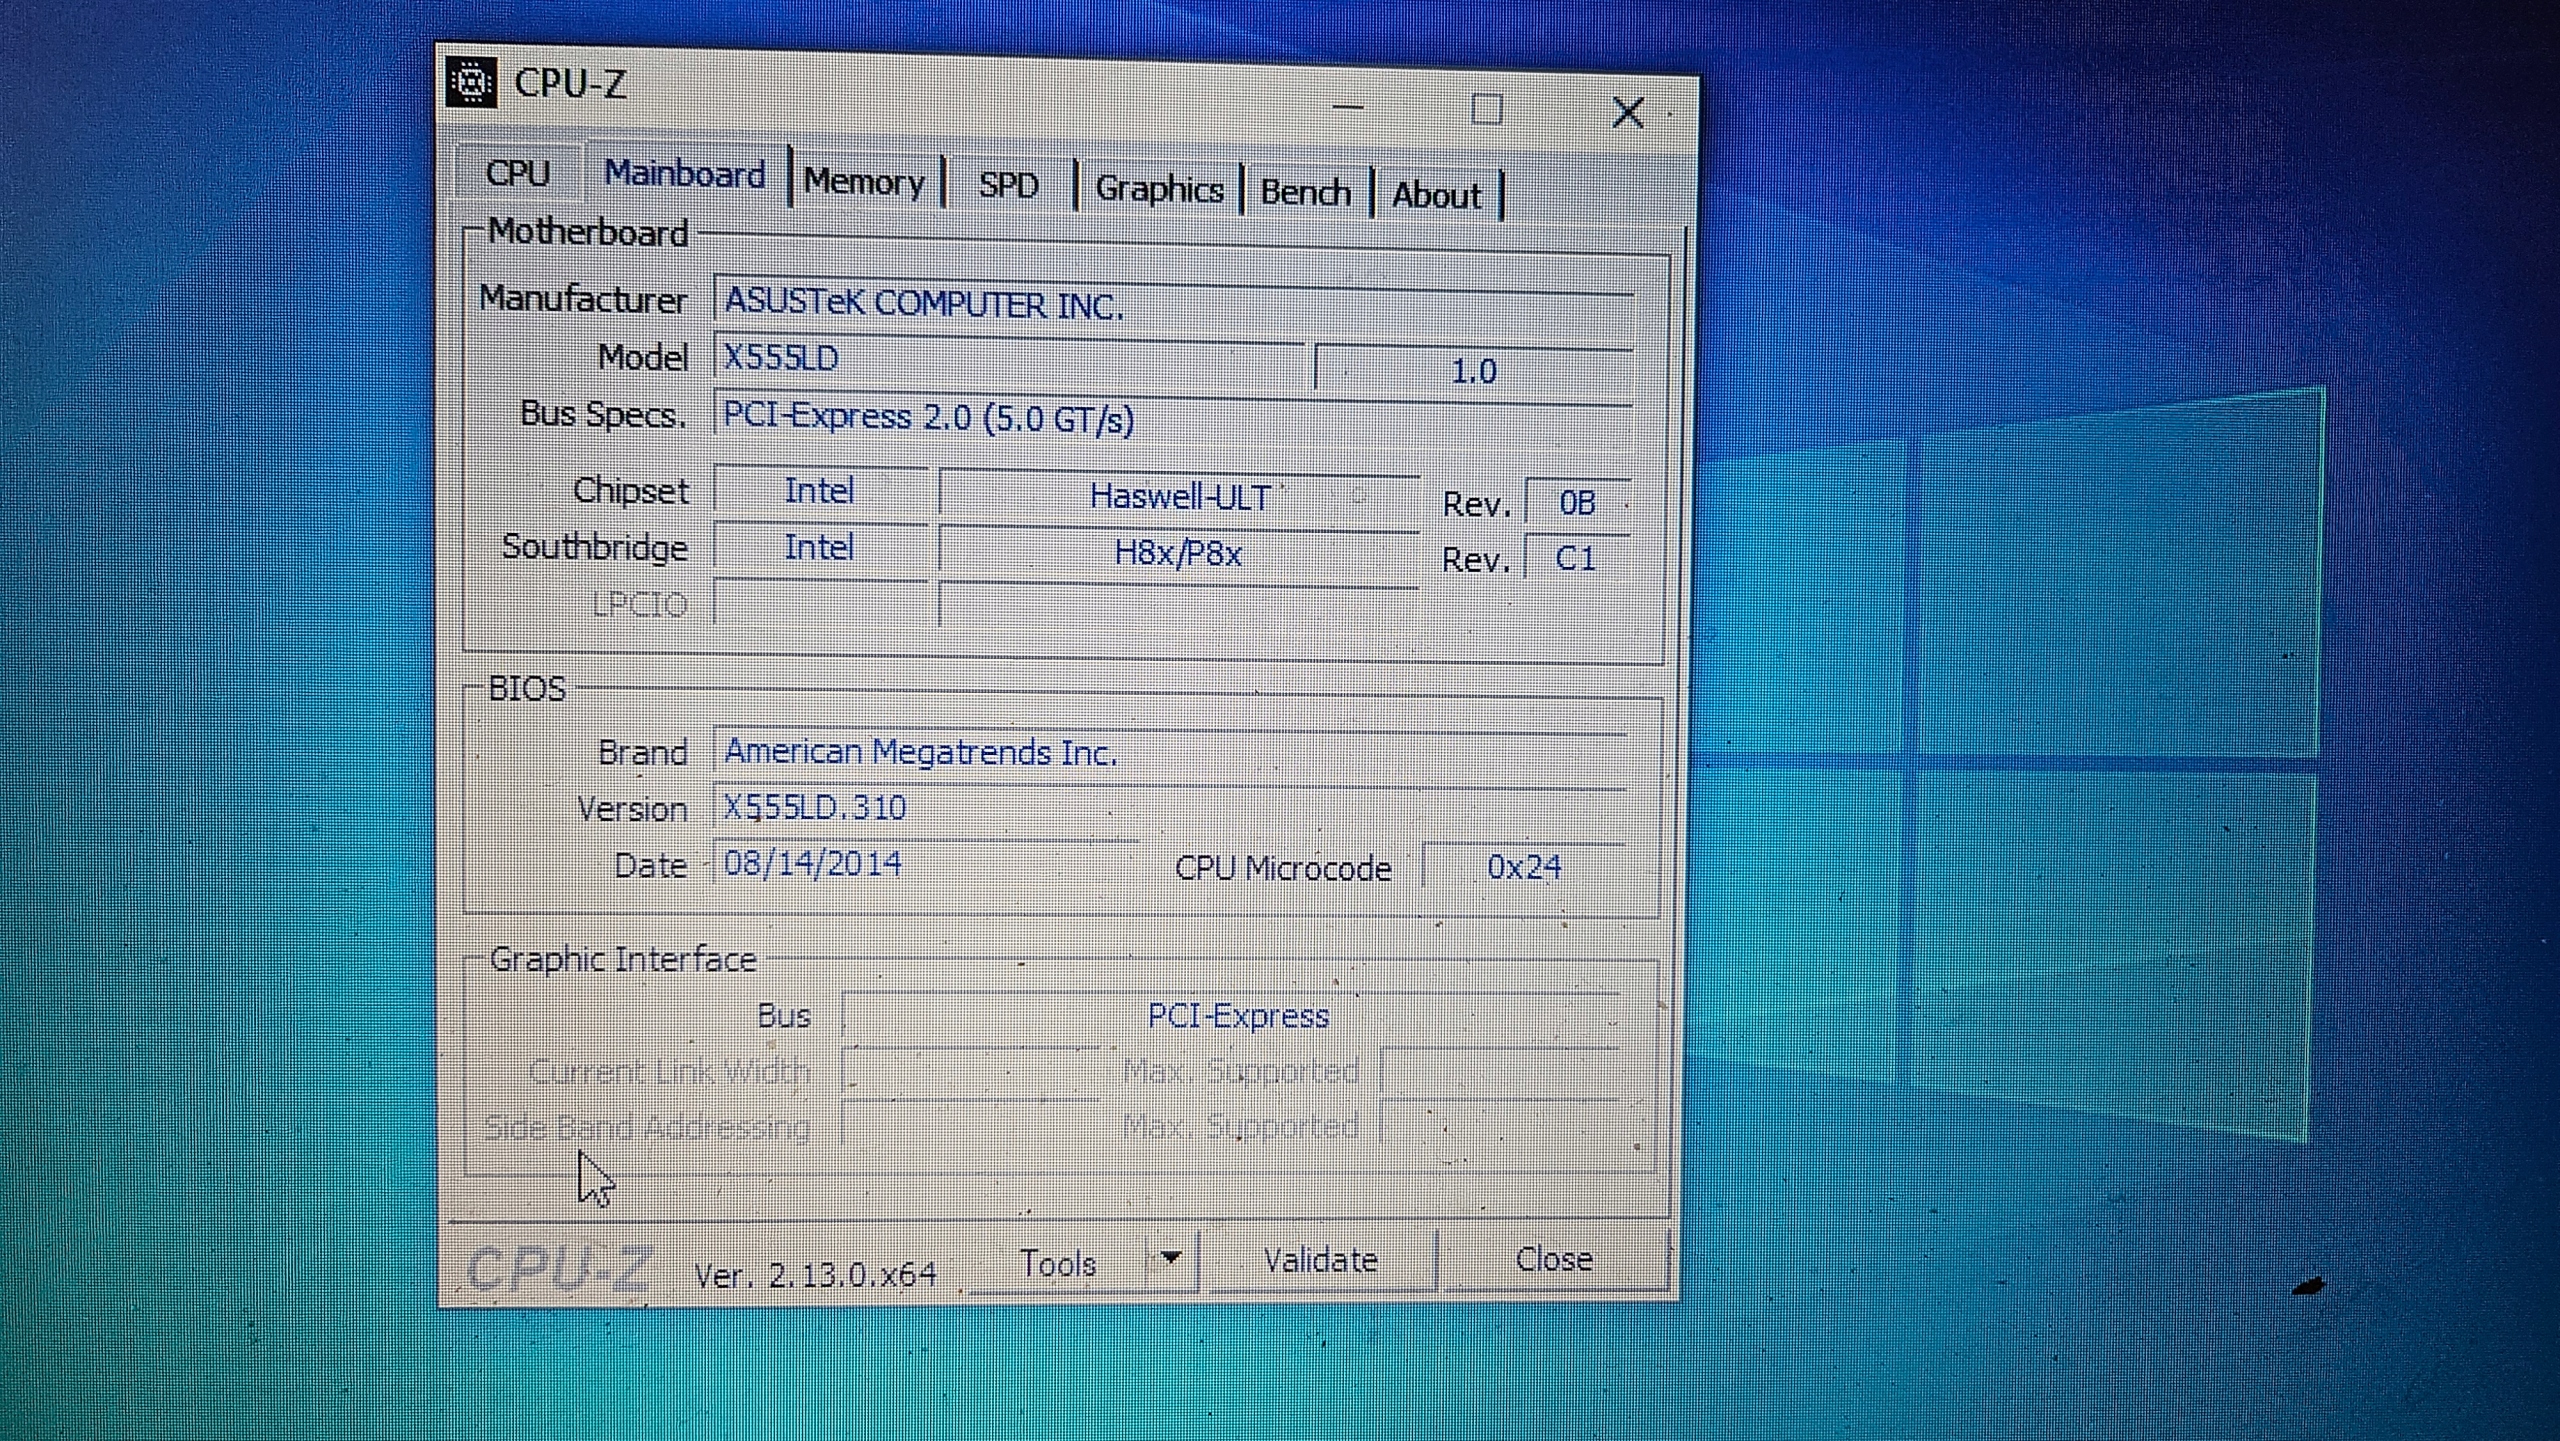
Task: Click the Tools button
Action: point(1058,1264)
